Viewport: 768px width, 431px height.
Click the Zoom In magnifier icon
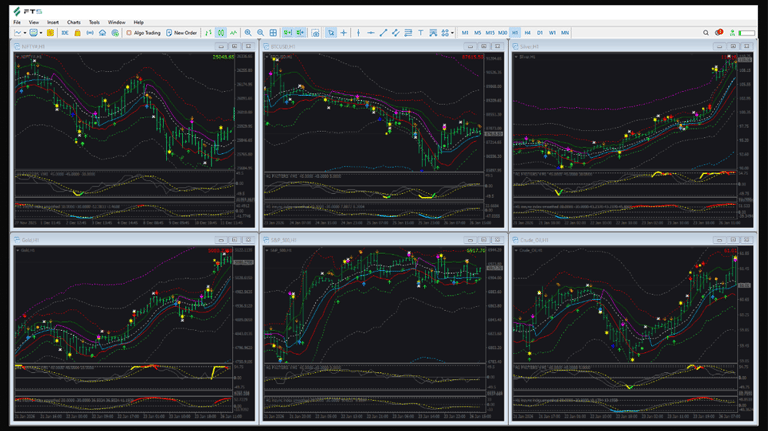tap(248, 33)
